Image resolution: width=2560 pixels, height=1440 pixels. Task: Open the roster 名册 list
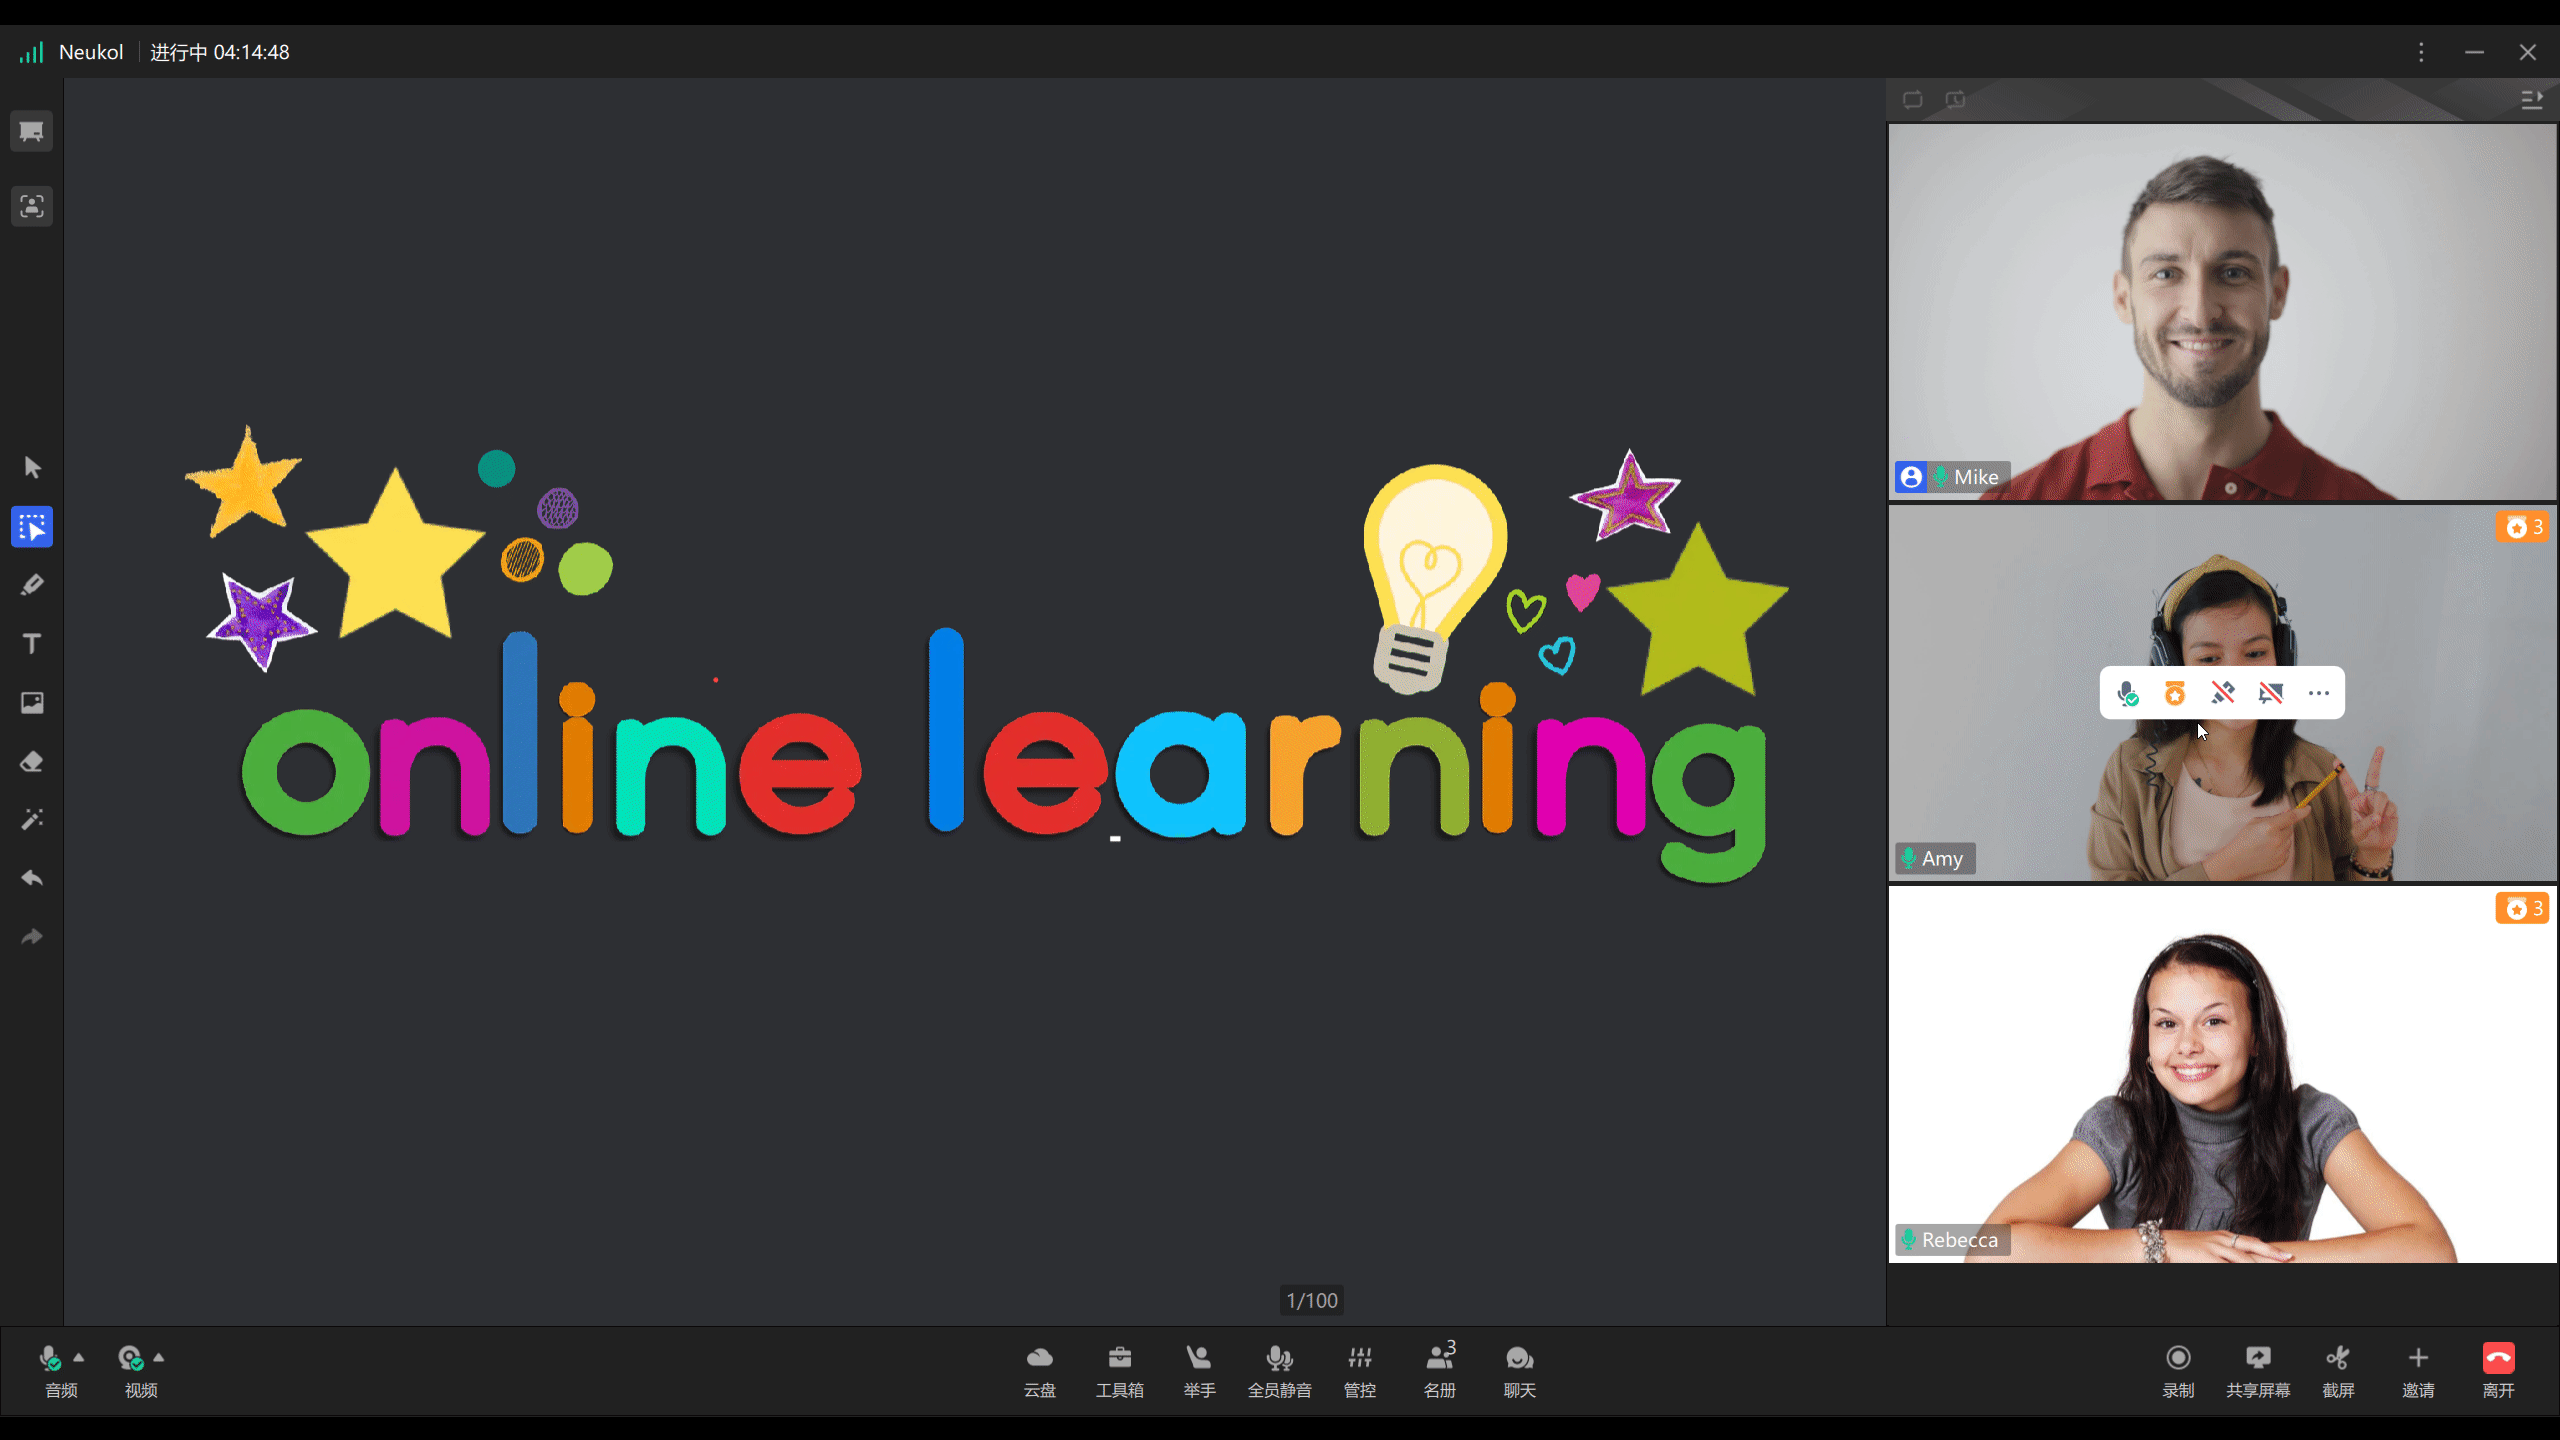1440,1371
